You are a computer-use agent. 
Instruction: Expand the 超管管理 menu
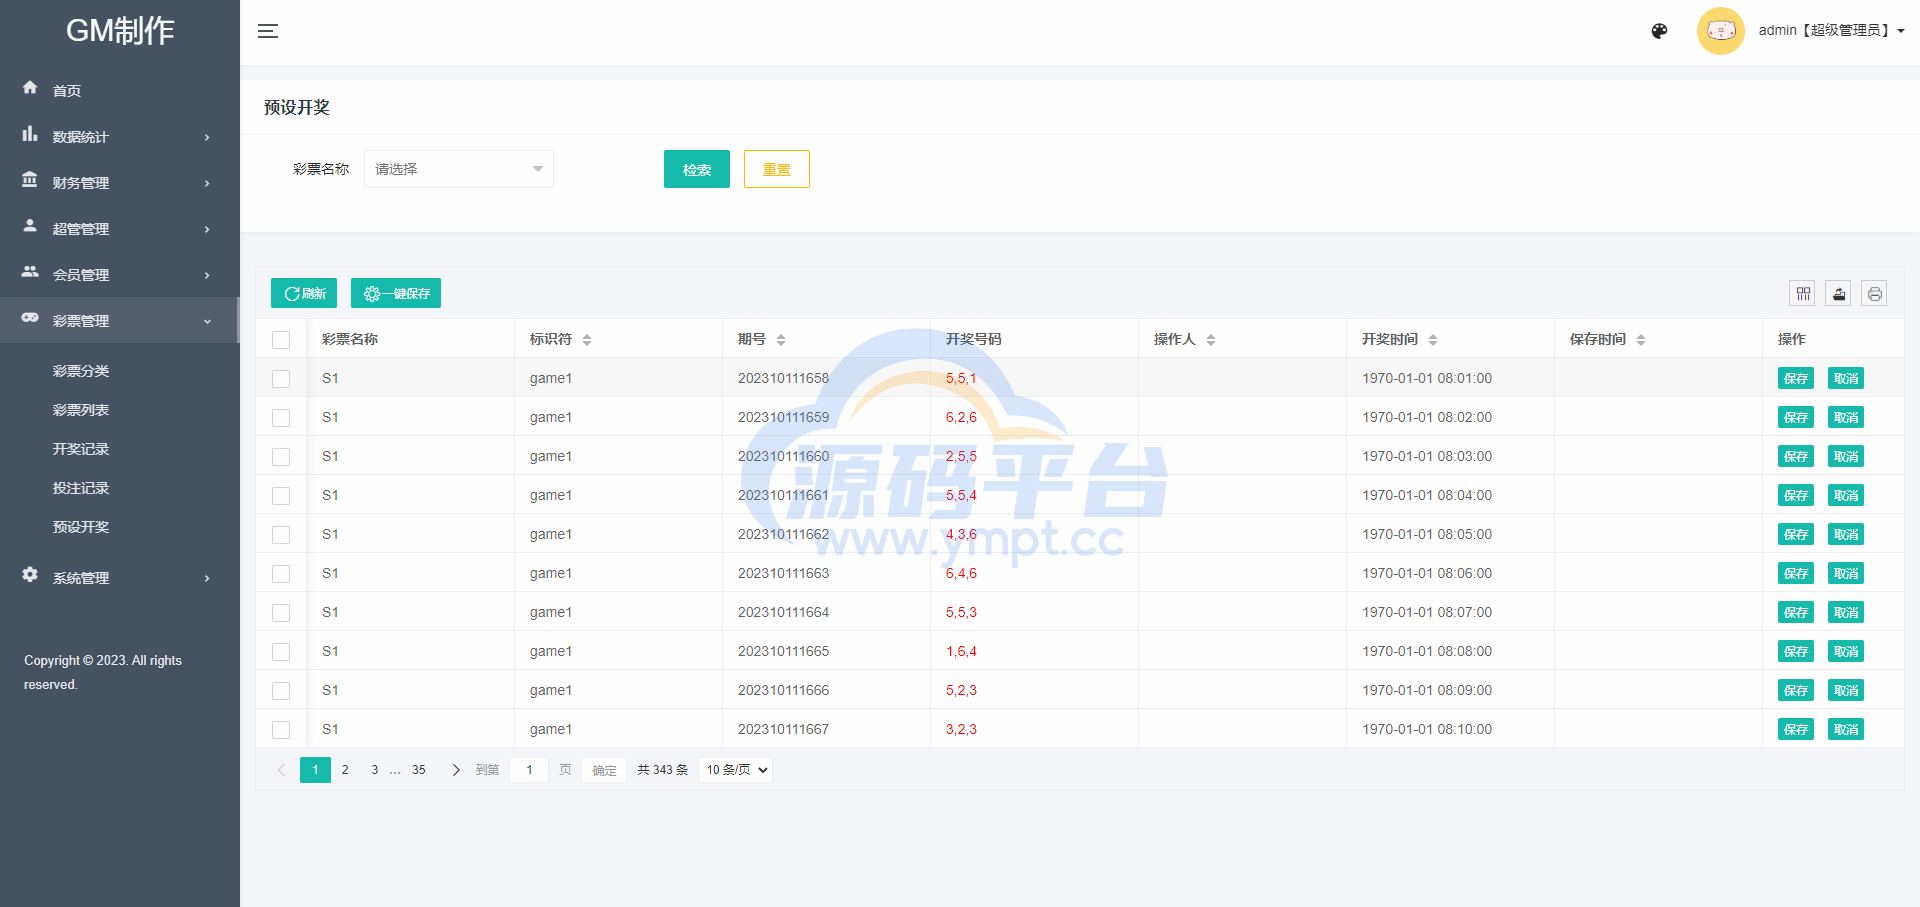coord(120,229)
